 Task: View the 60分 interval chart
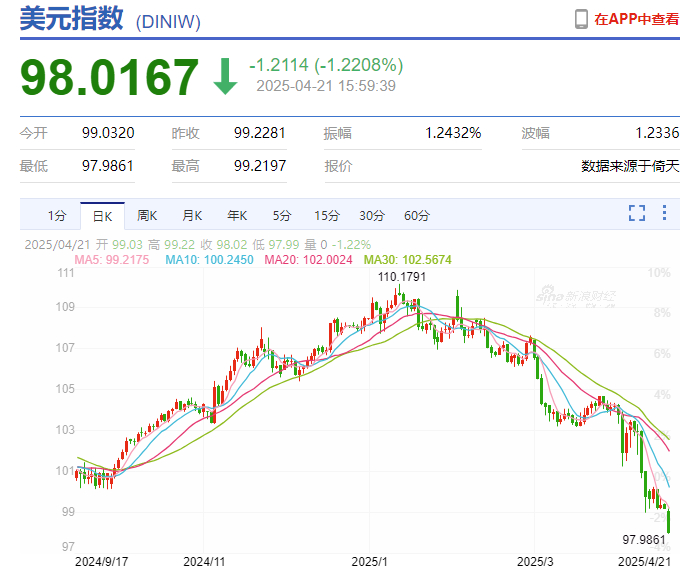pyautogui.click(x=416, y=216)
